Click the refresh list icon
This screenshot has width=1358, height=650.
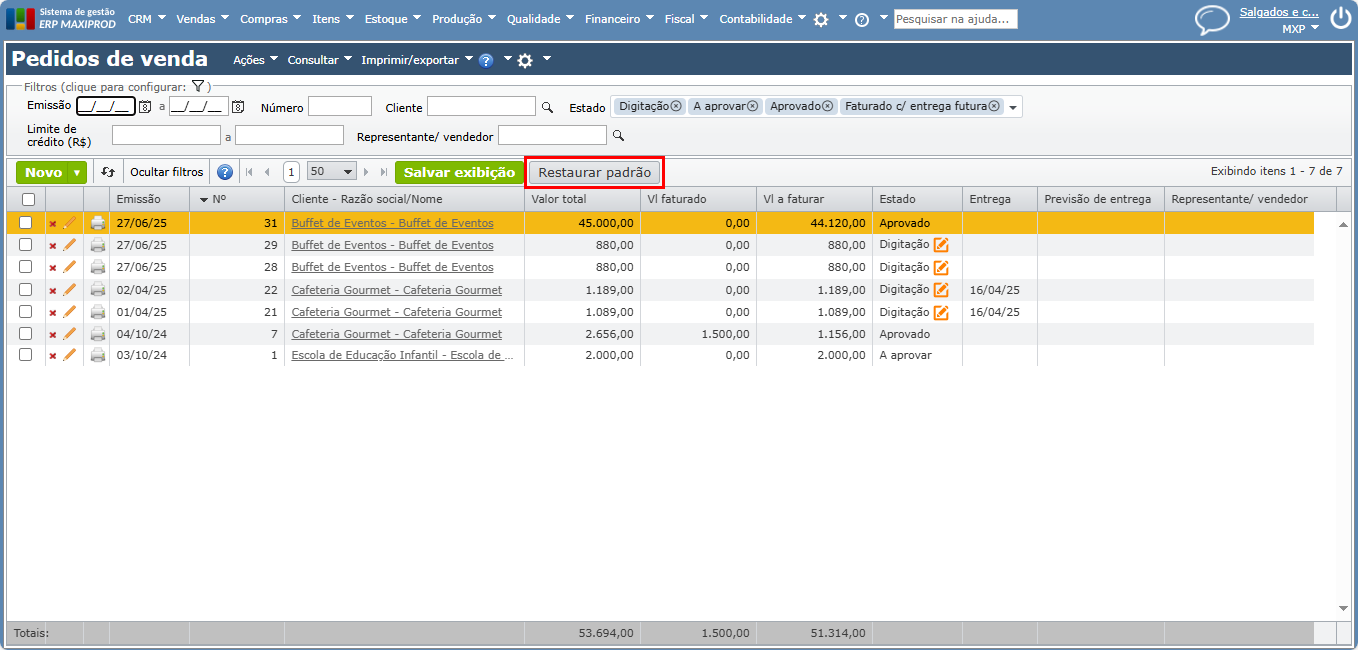tap(108, 172)
